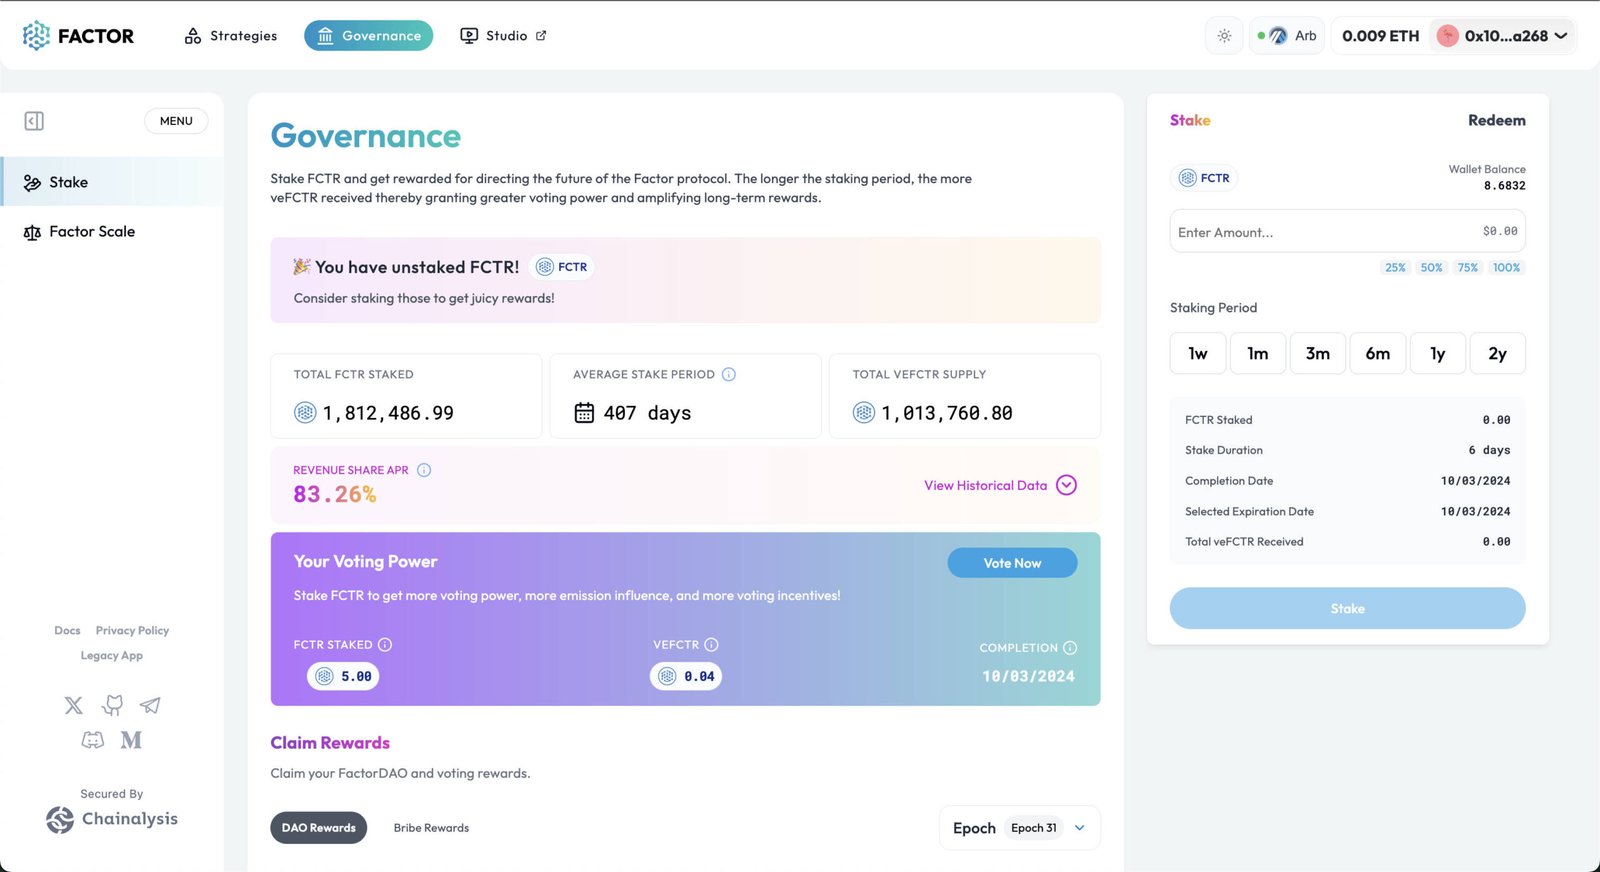Switch to the Redeem tab
The image size is (1600, 872).
pyautogui.click(x=1496, y=120)
